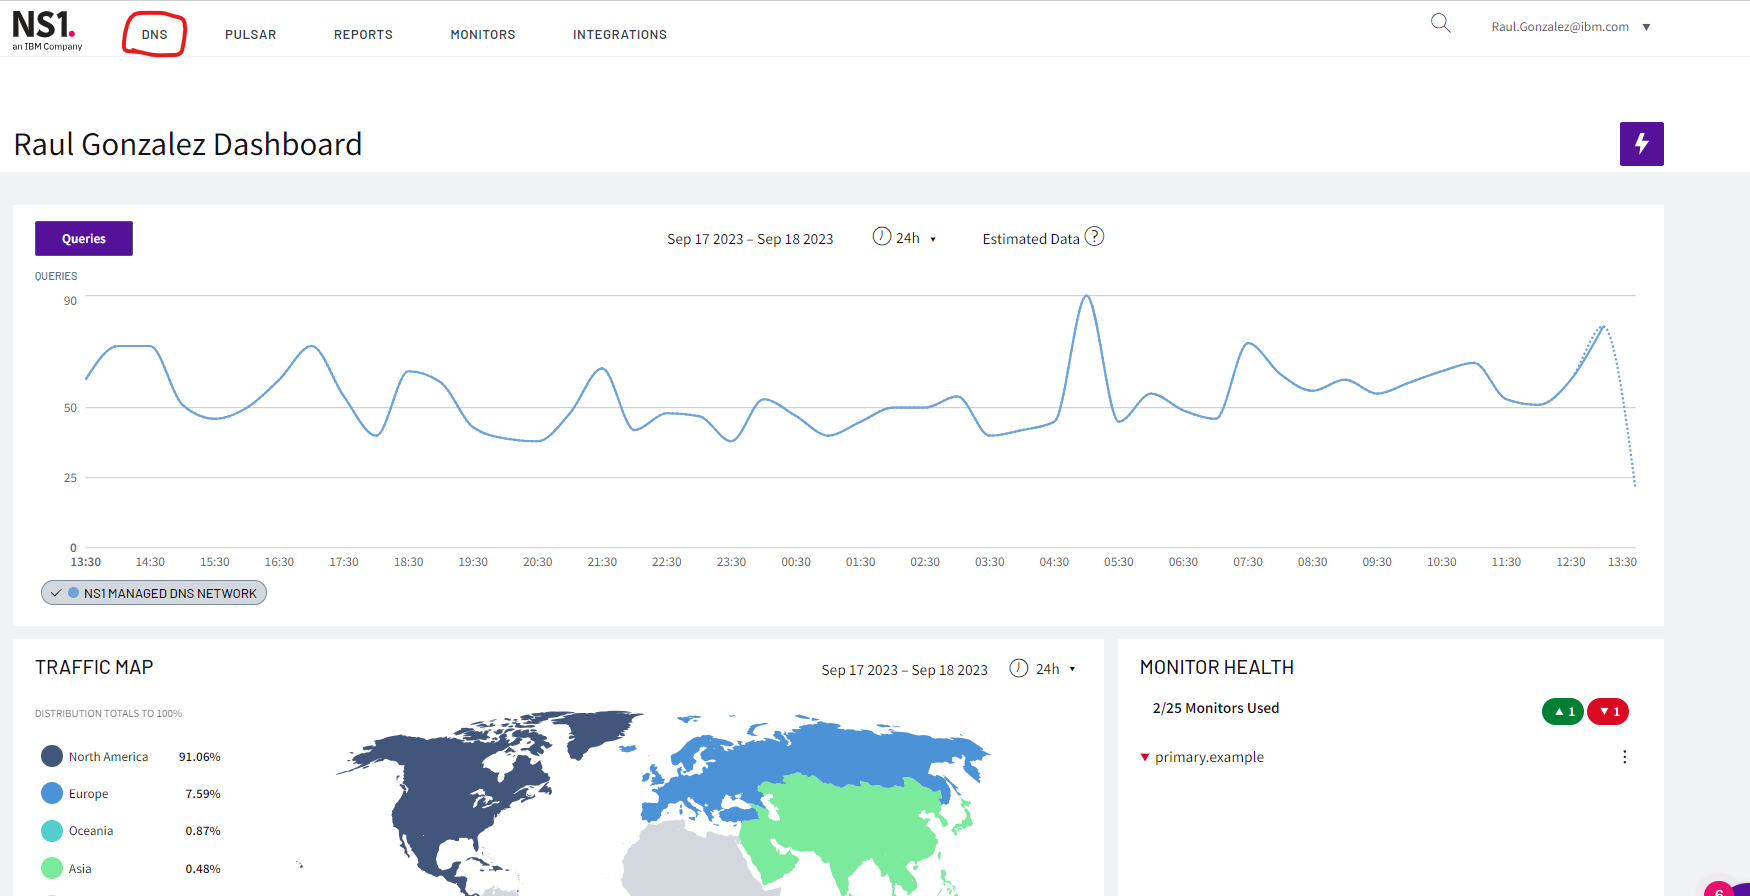Open the Integrations page
Viewport: 1750px width, 896px height.
pyautogui.click(x=620, y=34)
